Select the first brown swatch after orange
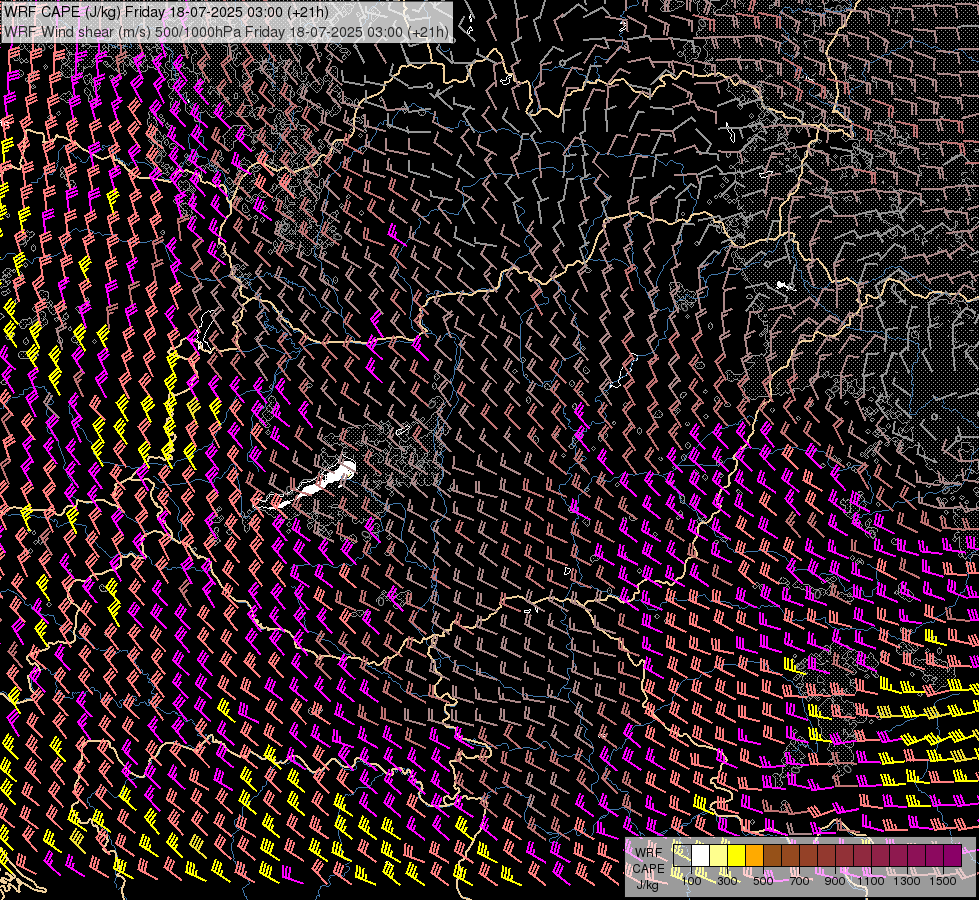 [772, 855]
